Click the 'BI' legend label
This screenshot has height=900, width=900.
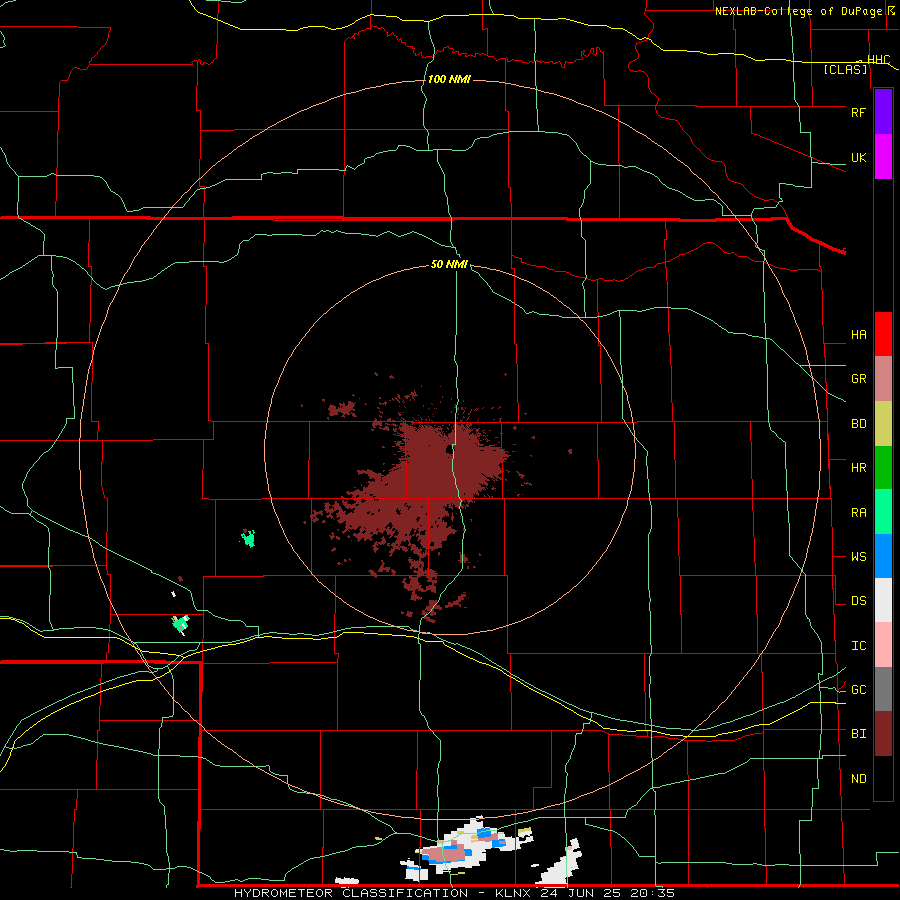pyautogui.click(x=858, y=734)
